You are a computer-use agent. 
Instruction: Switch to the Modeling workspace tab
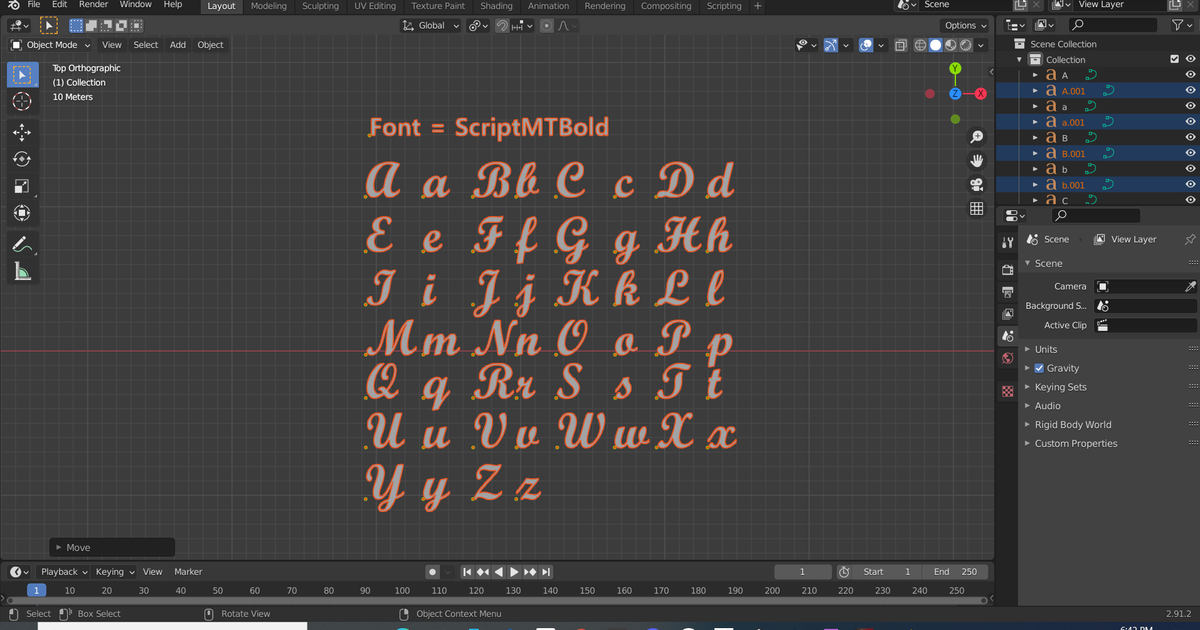coord(268,6)
